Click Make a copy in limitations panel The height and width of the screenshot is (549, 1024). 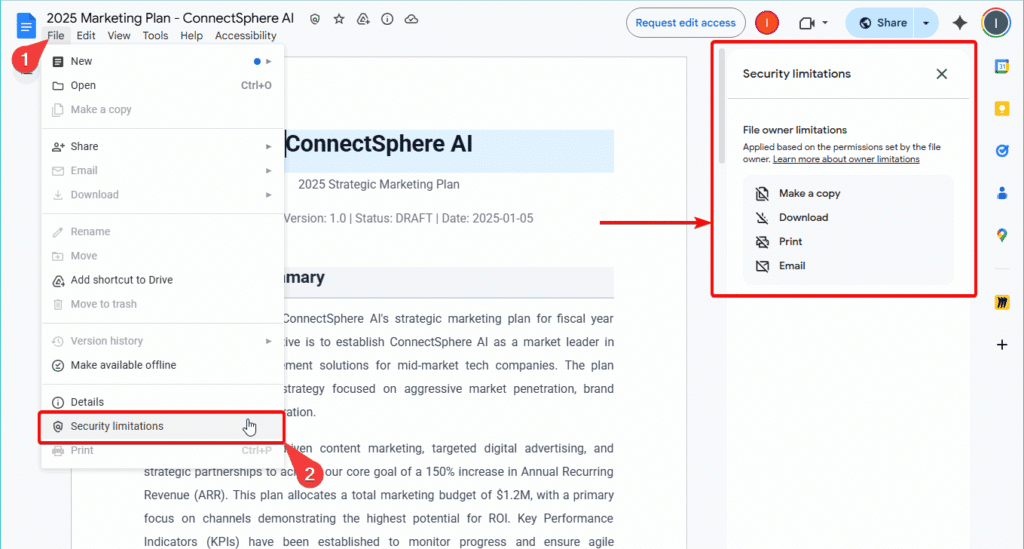point(809,193)
